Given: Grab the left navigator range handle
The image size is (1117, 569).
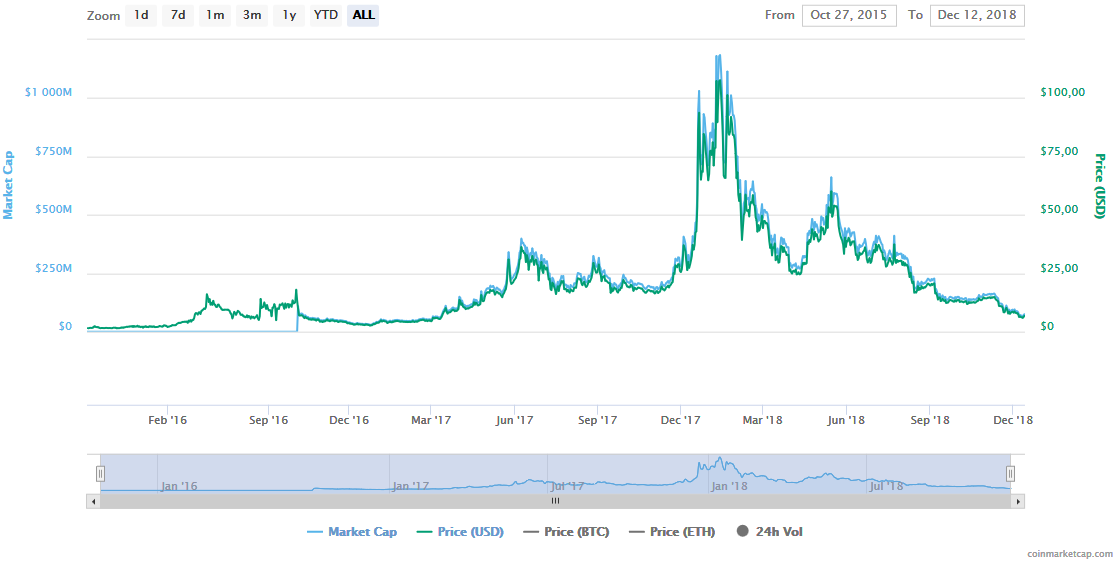Looking at the screenshot, I should [100, 474].
